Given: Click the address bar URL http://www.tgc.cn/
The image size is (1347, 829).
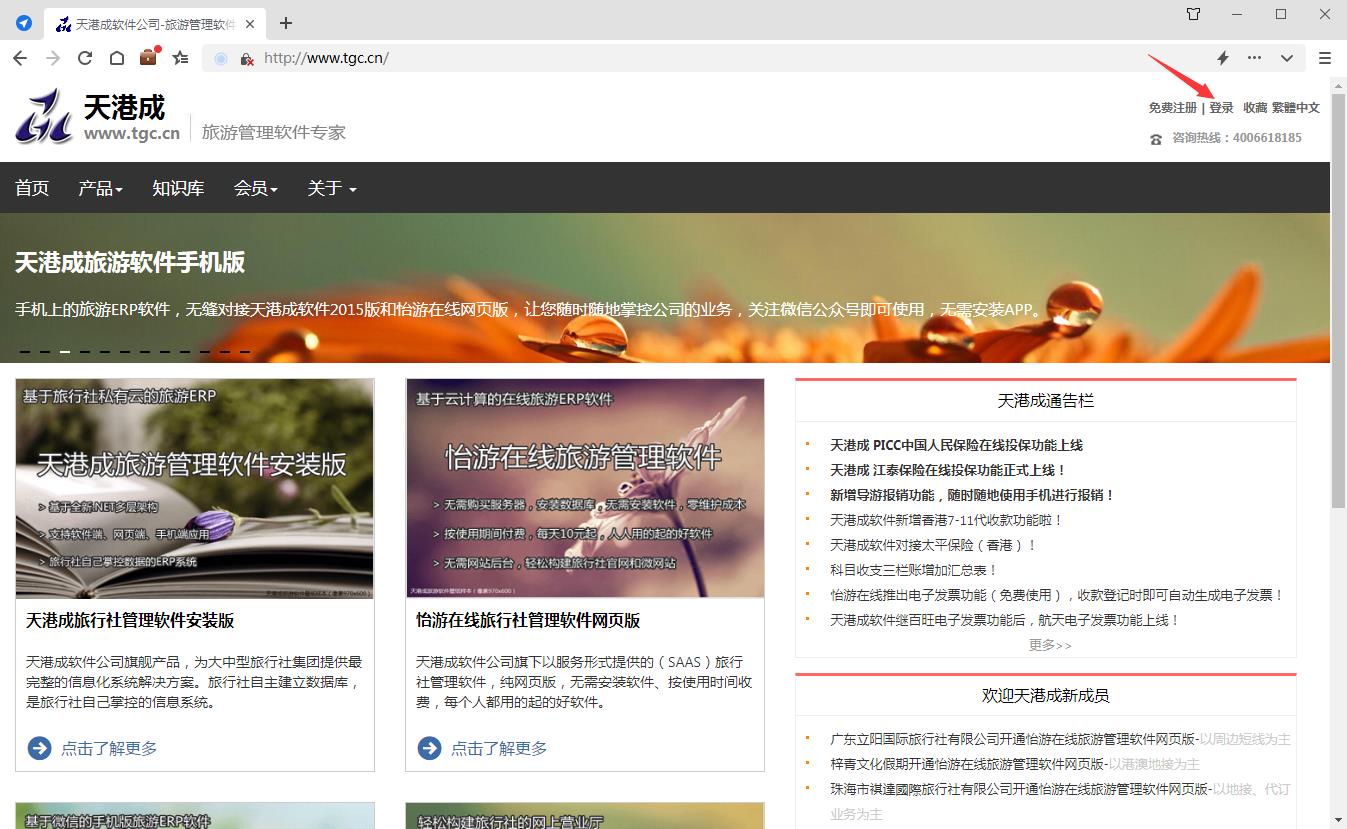Looking at the screenshot, I should (326, 58).
